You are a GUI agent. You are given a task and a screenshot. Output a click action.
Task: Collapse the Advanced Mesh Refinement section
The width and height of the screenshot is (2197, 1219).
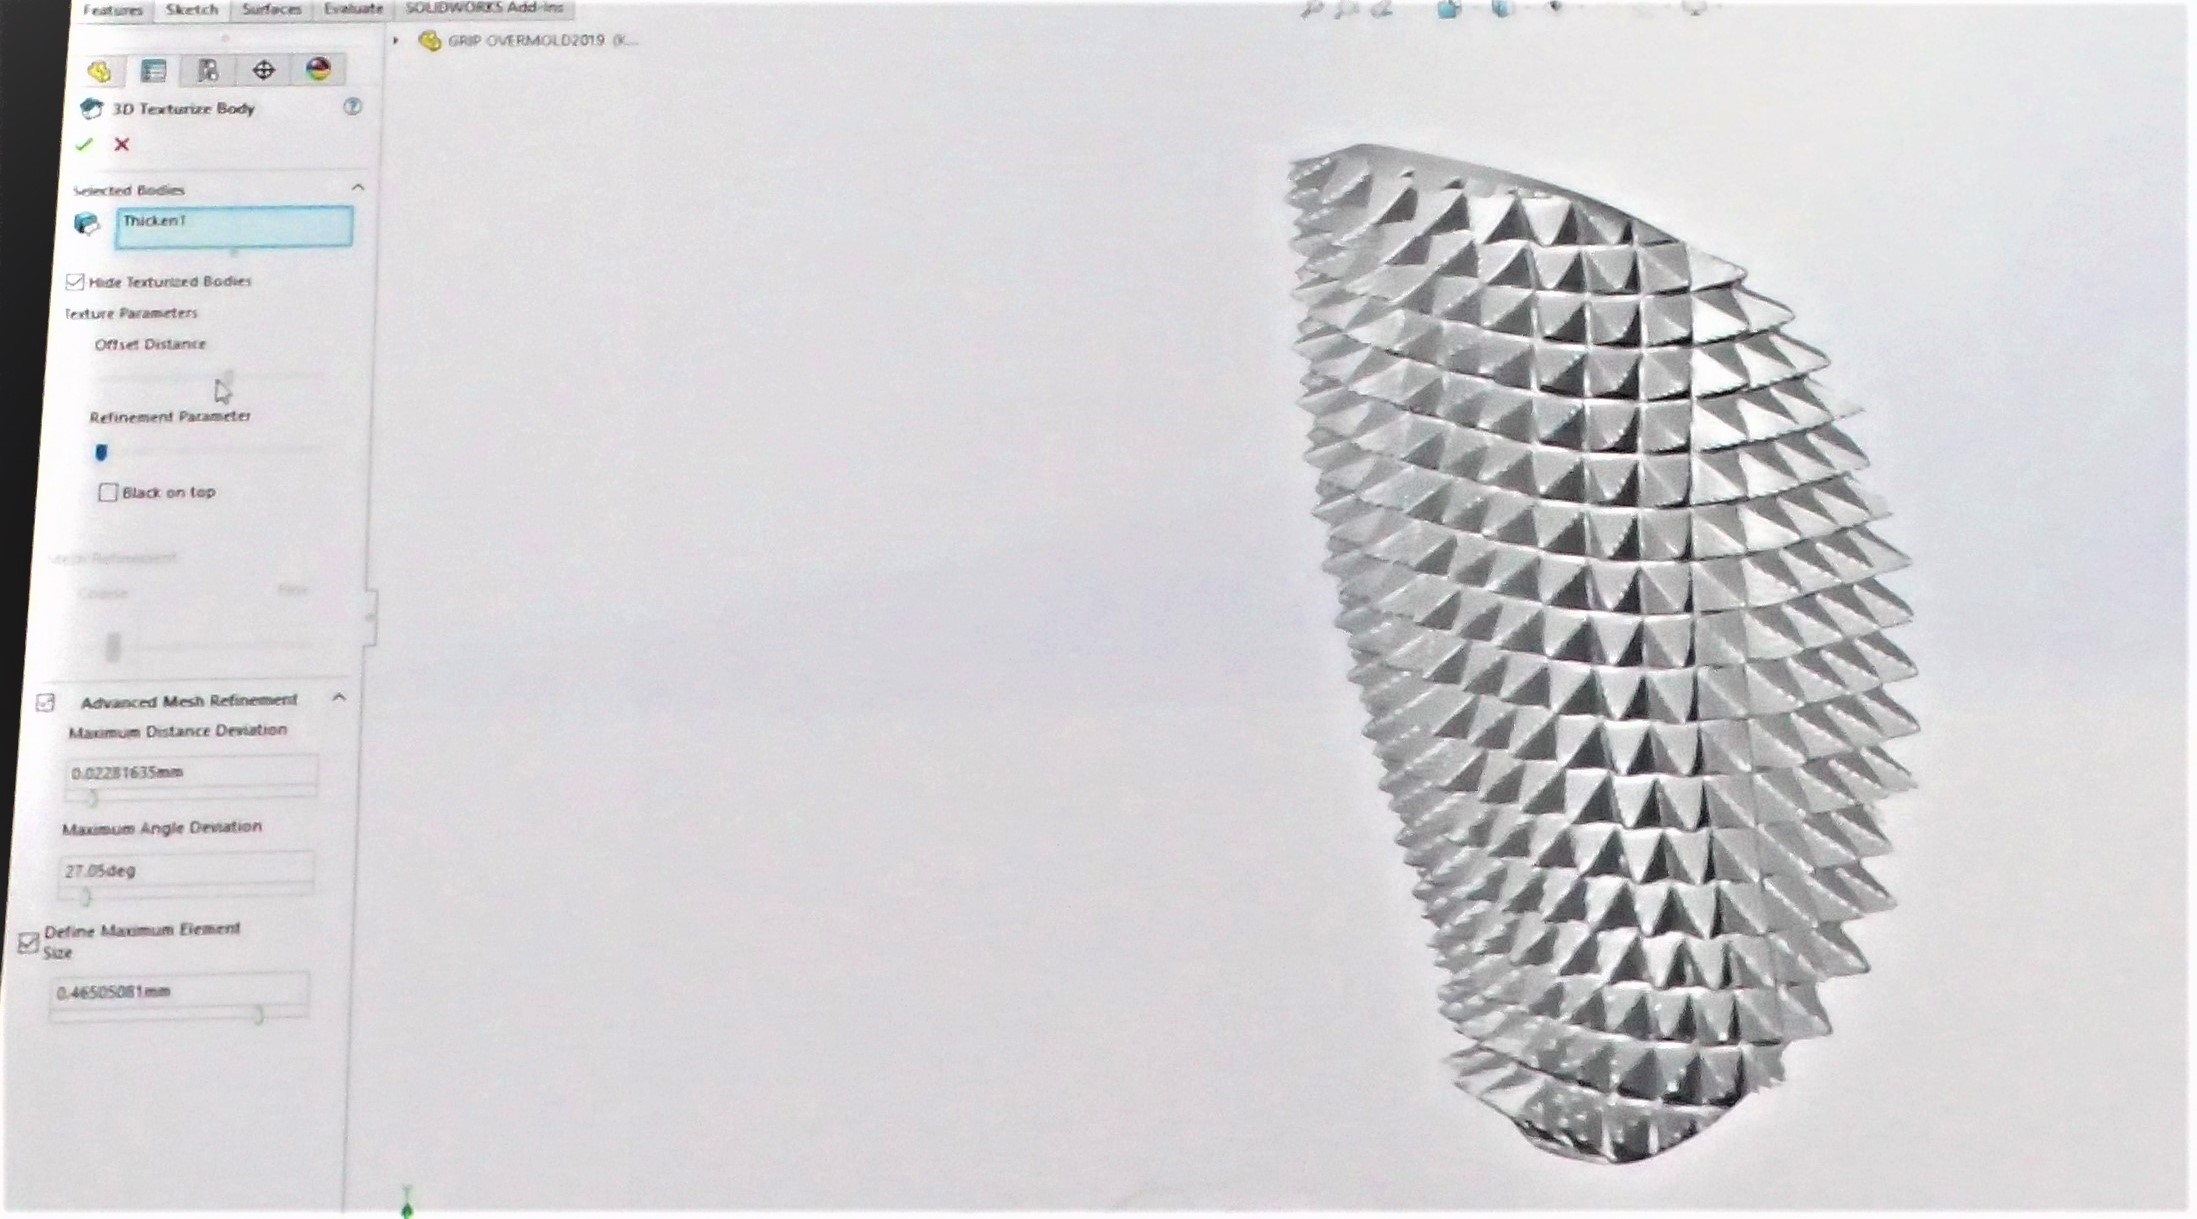pos(339,698)
